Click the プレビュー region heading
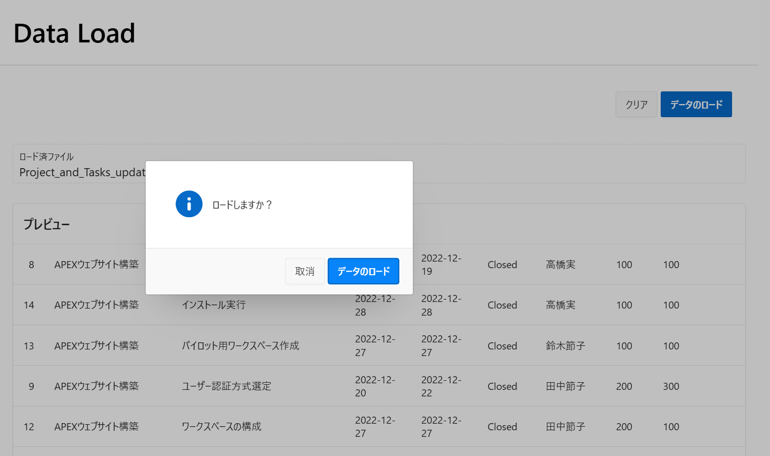 (47, 224)
